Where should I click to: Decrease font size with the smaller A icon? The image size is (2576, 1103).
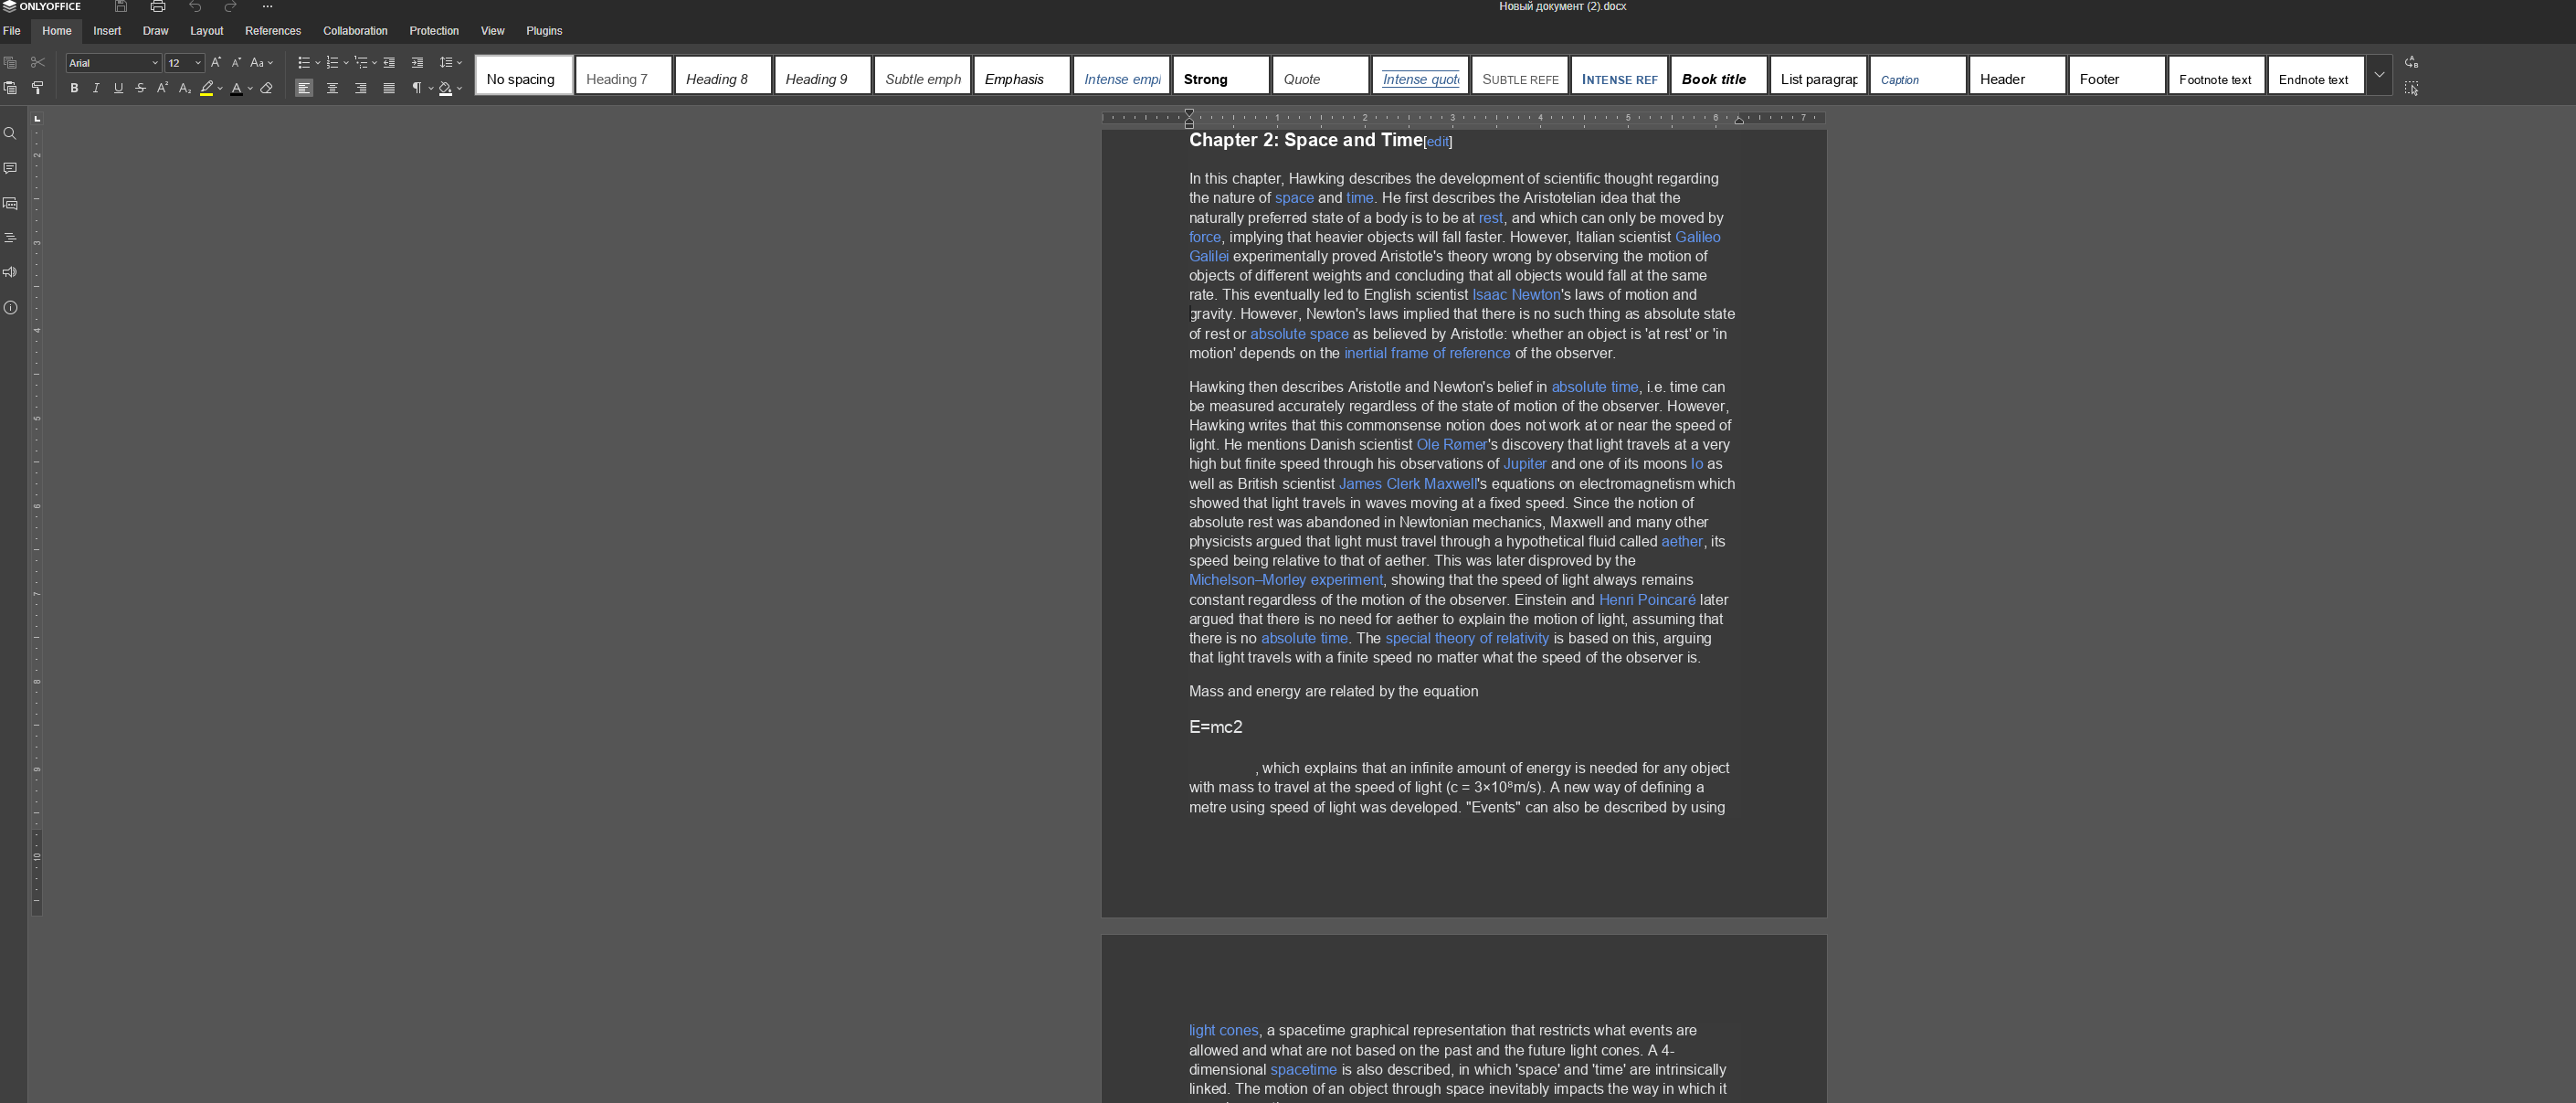point(236,62)
